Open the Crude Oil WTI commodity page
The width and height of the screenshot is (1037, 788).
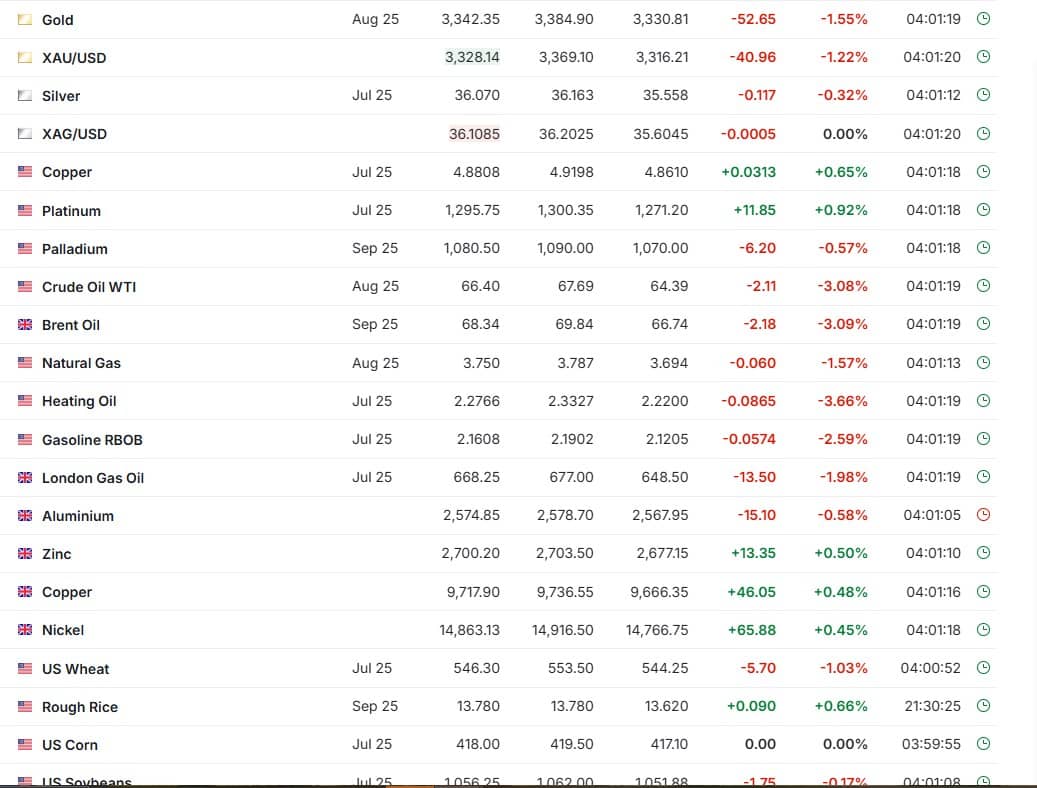point(89,287)
